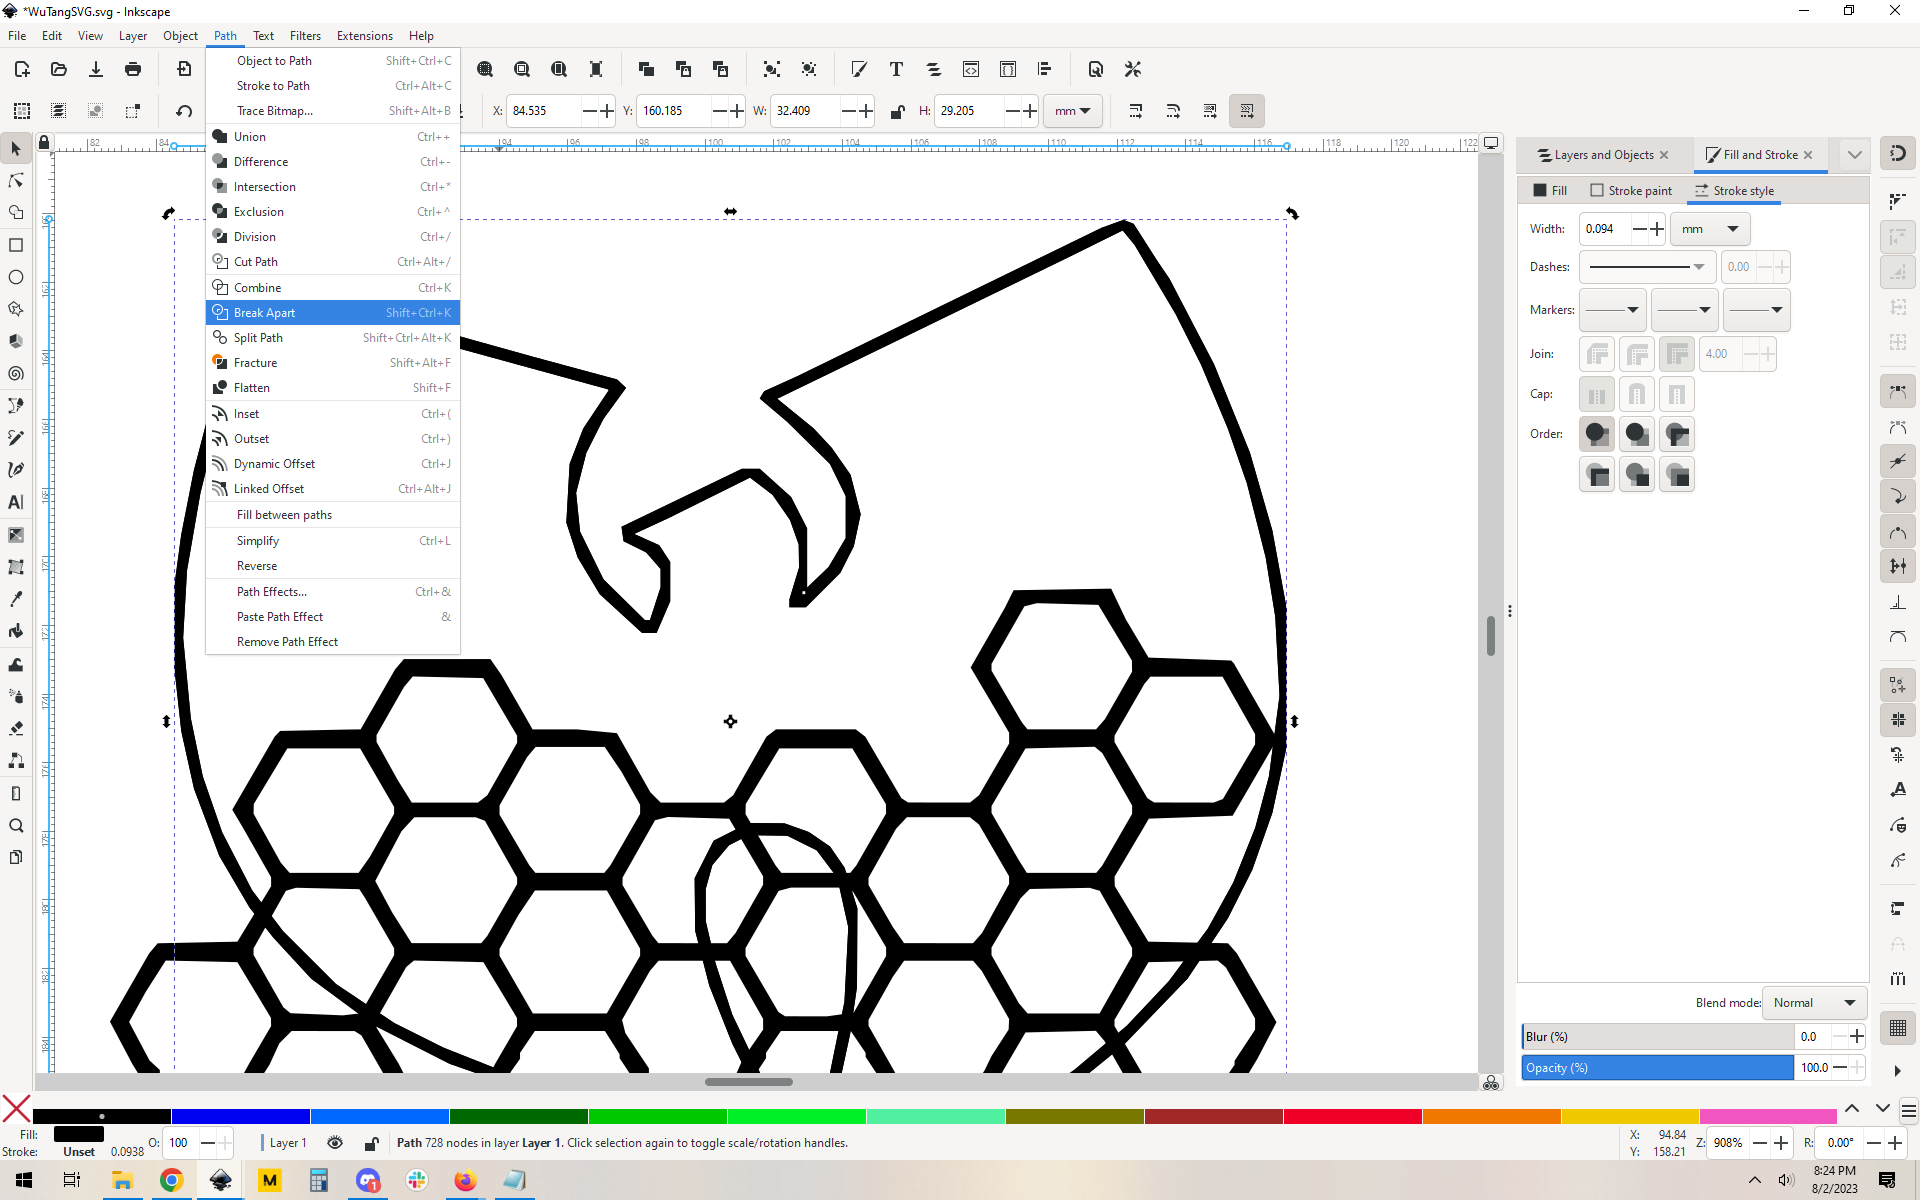The height and width of the screenshot is (1200, 1920).
Task: Click Trace Bitmap menu entry
Action: pyautogui.click(x=333, y=111)
